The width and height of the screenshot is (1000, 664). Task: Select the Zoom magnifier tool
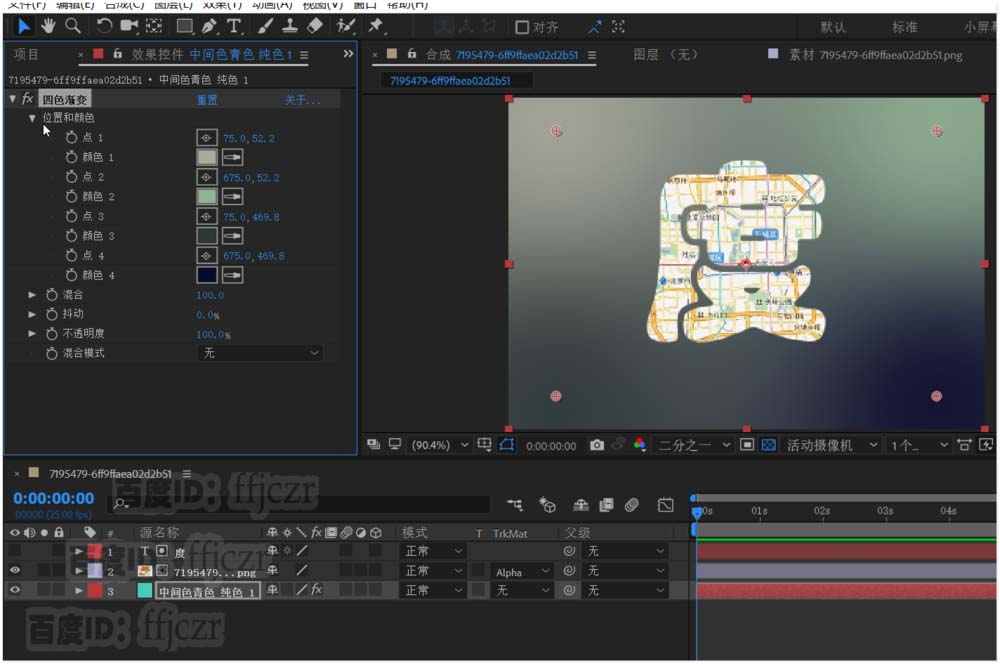(73, 26)
